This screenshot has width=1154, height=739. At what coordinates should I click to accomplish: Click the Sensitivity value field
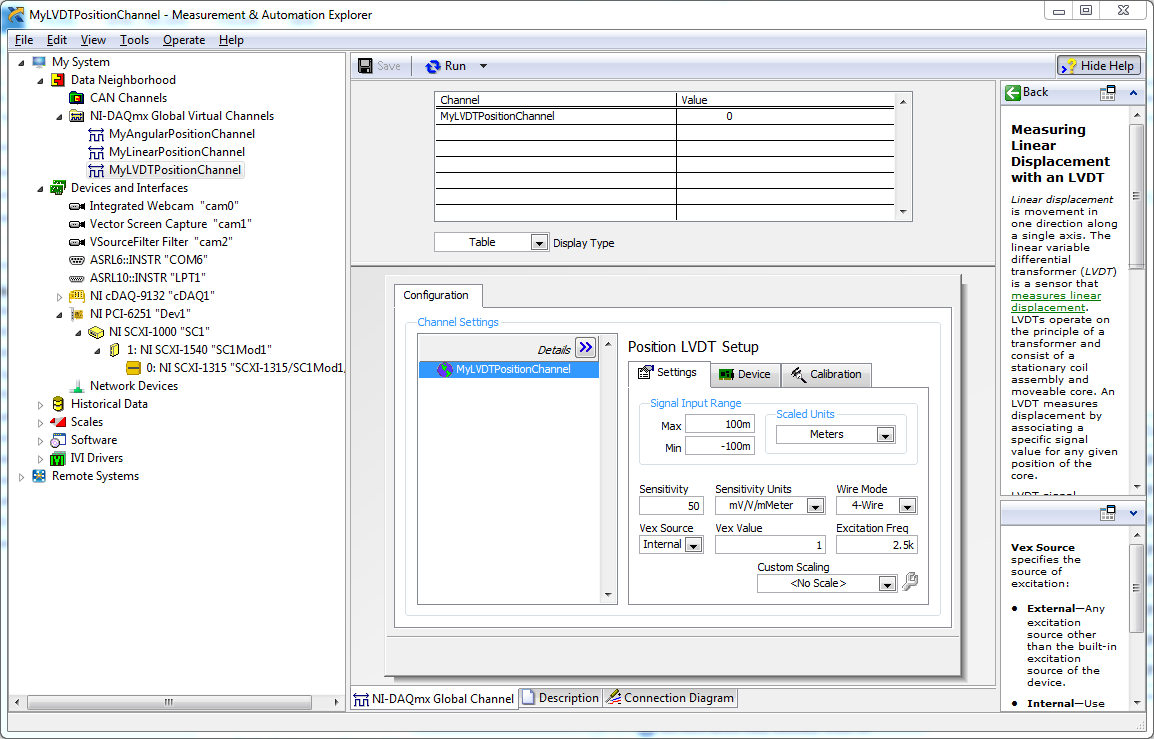click(x=671, y=506)
